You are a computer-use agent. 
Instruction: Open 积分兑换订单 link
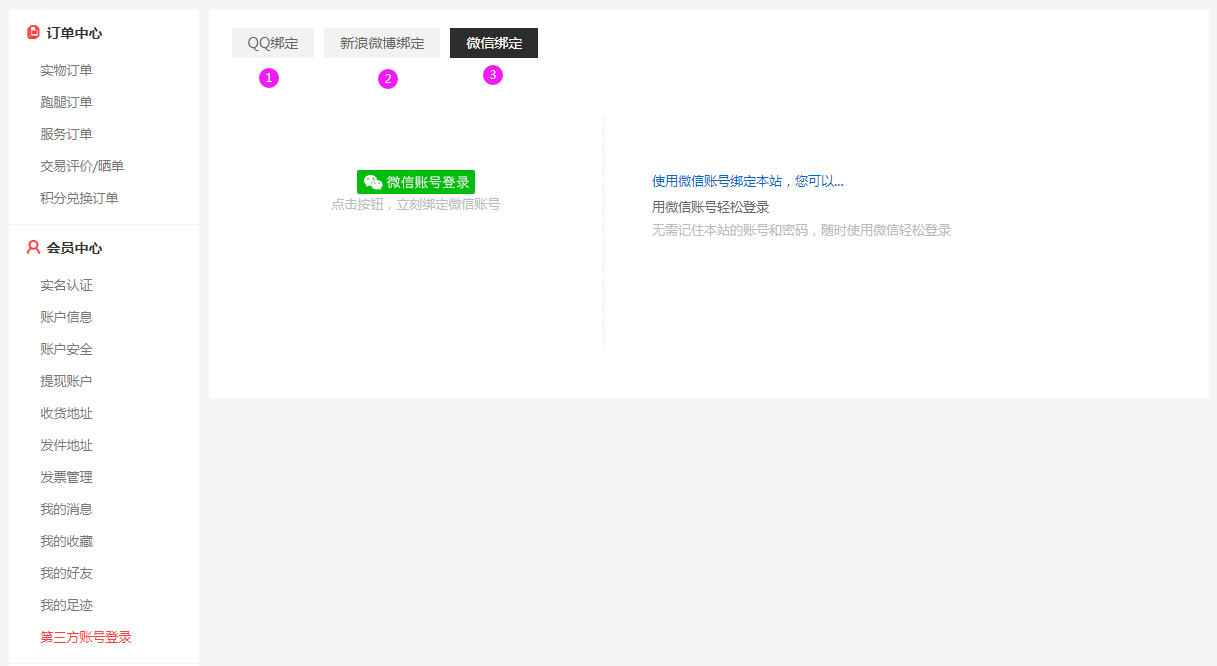pyautogui.click(x=79, y=198)
